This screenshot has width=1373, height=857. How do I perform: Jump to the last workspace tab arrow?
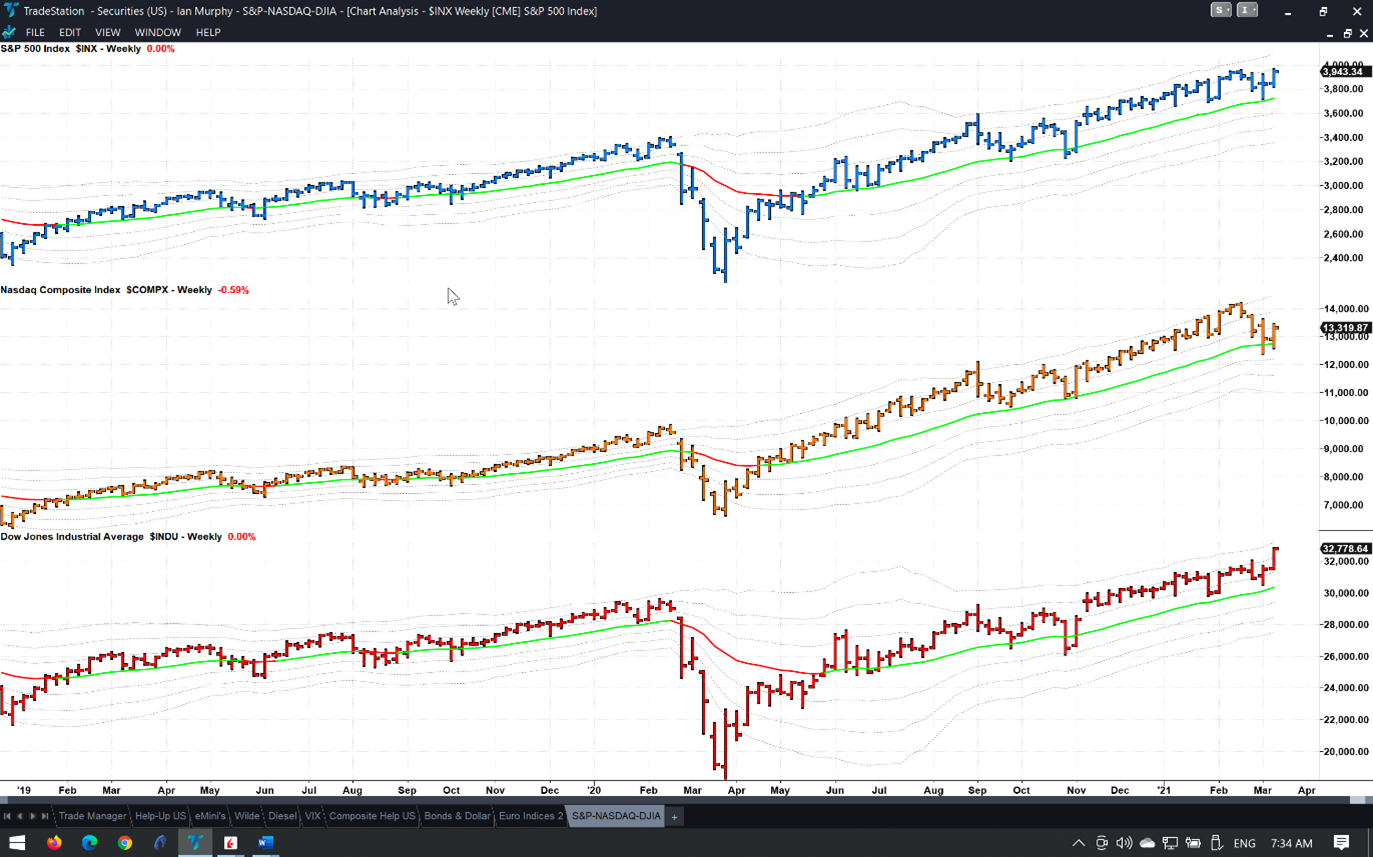click(x=45, y=816)
